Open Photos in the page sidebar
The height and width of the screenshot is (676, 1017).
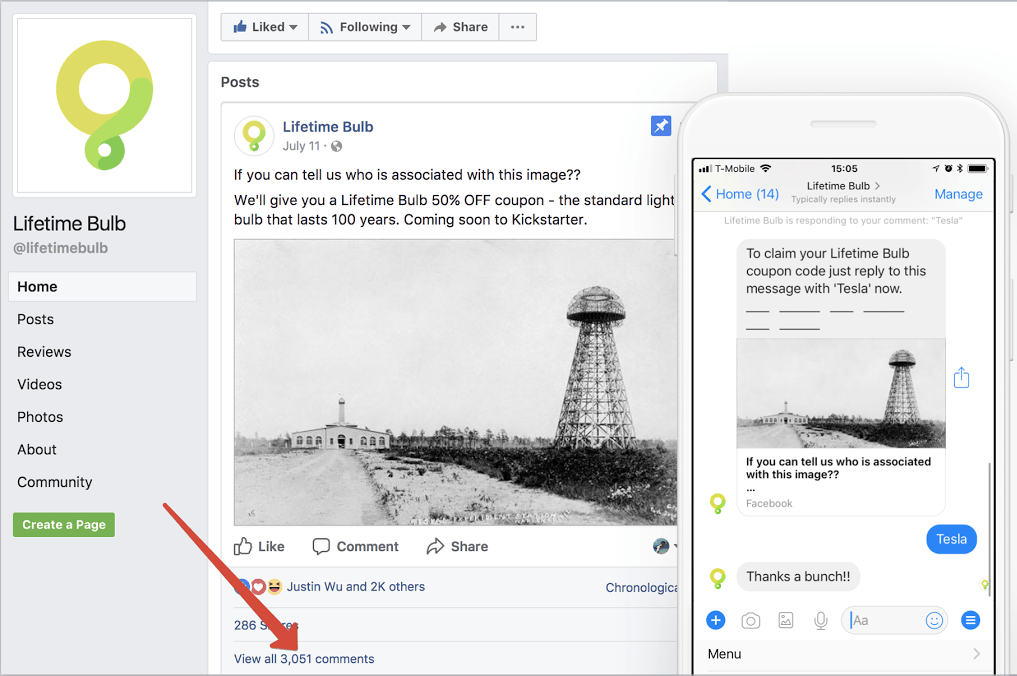coord(40,416)
